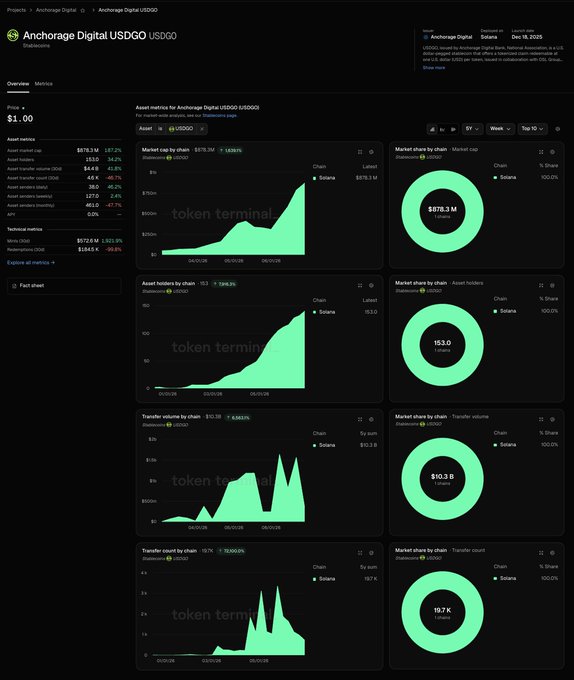Toggle Solana legend in Asset holders chart
This screenshot has height=680, width=574.
tap(324, 312)
